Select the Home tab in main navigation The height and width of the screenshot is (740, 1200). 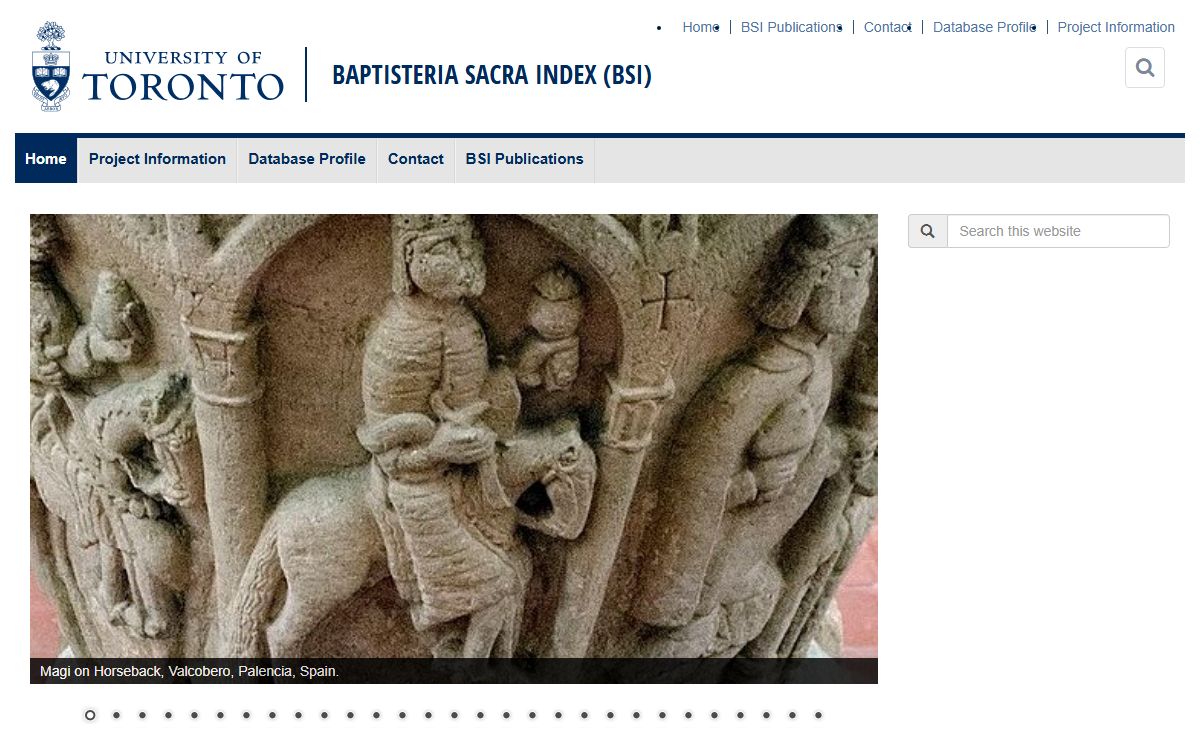point(46,159)
